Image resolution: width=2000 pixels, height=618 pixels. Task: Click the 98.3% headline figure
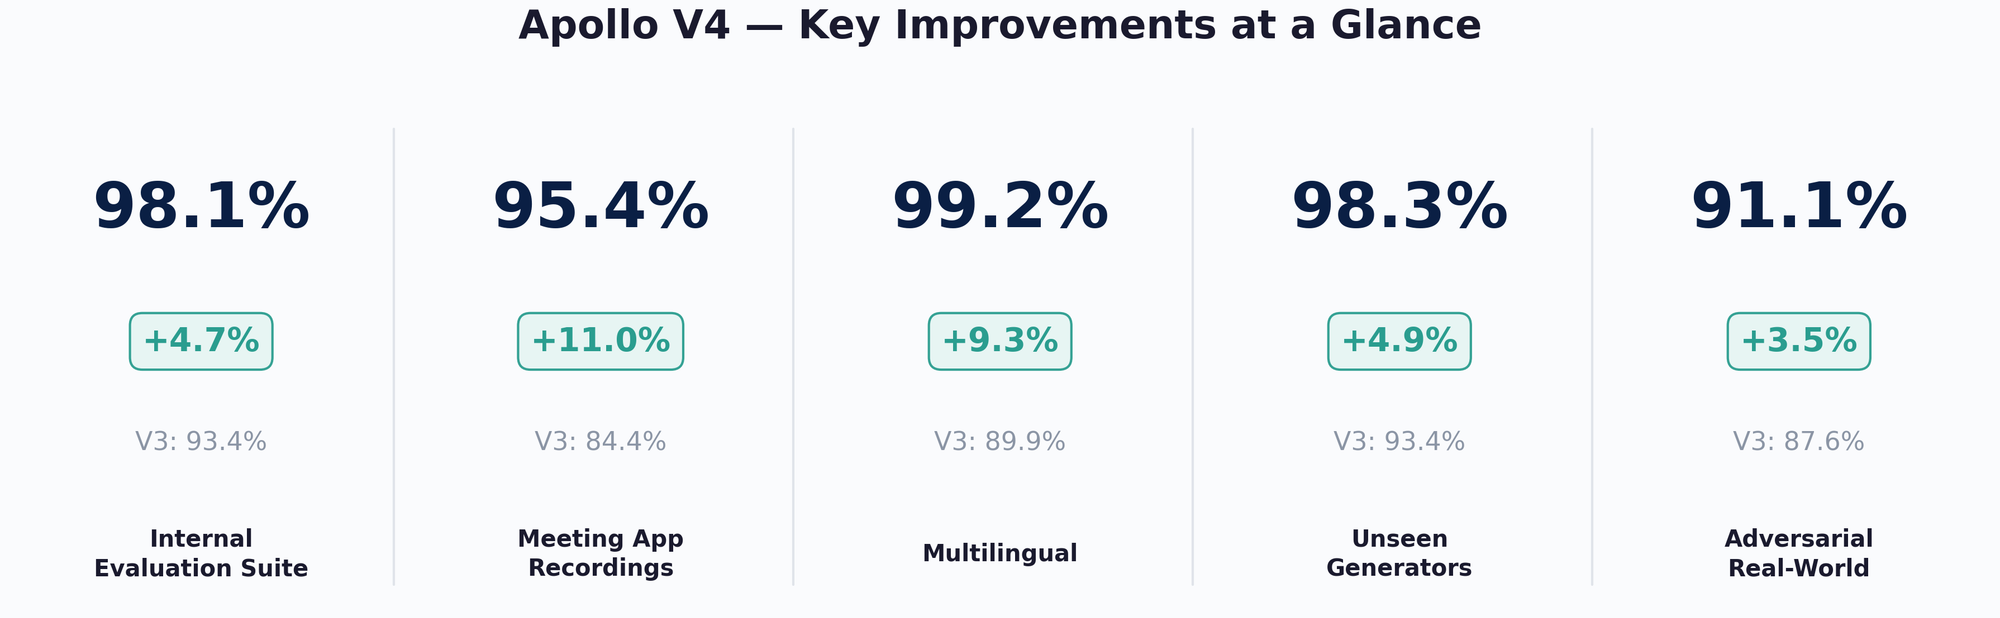[x=1399, y=207]
